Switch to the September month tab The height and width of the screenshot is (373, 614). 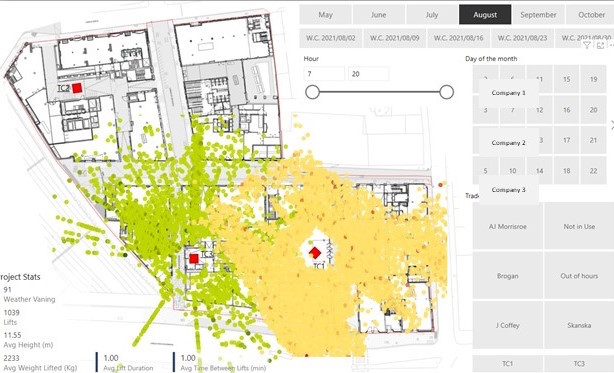point(538,15)
